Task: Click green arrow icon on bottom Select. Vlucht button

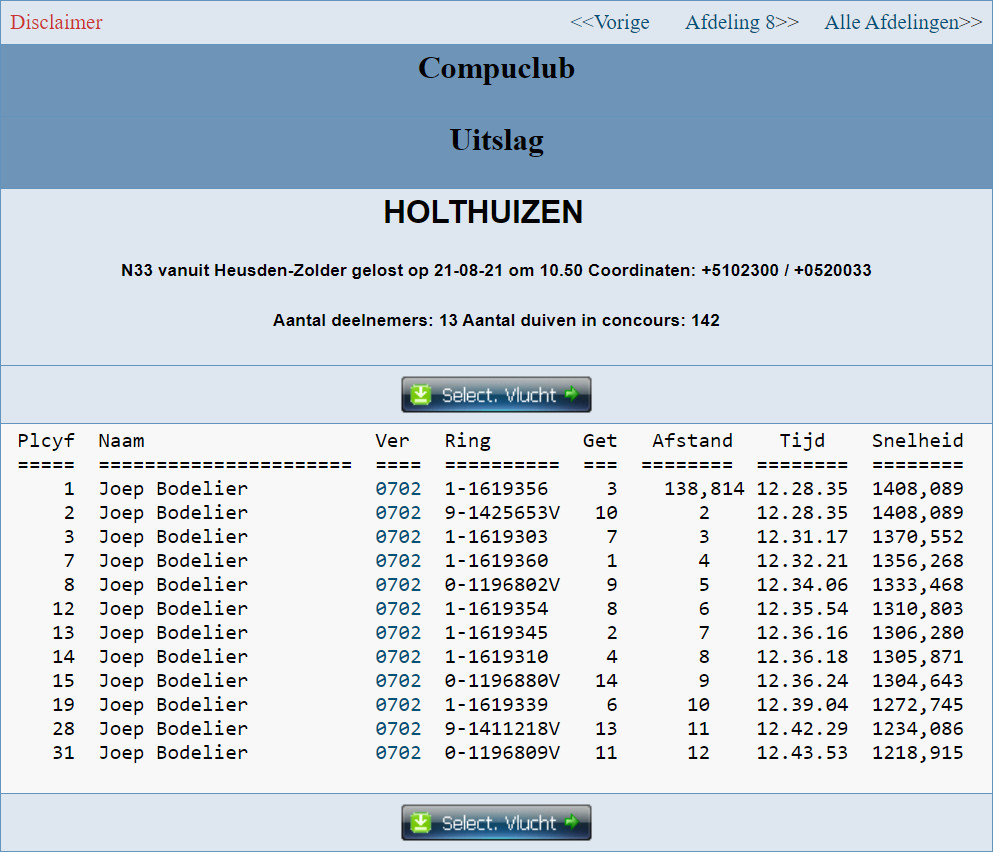Action: click(572, 822)
